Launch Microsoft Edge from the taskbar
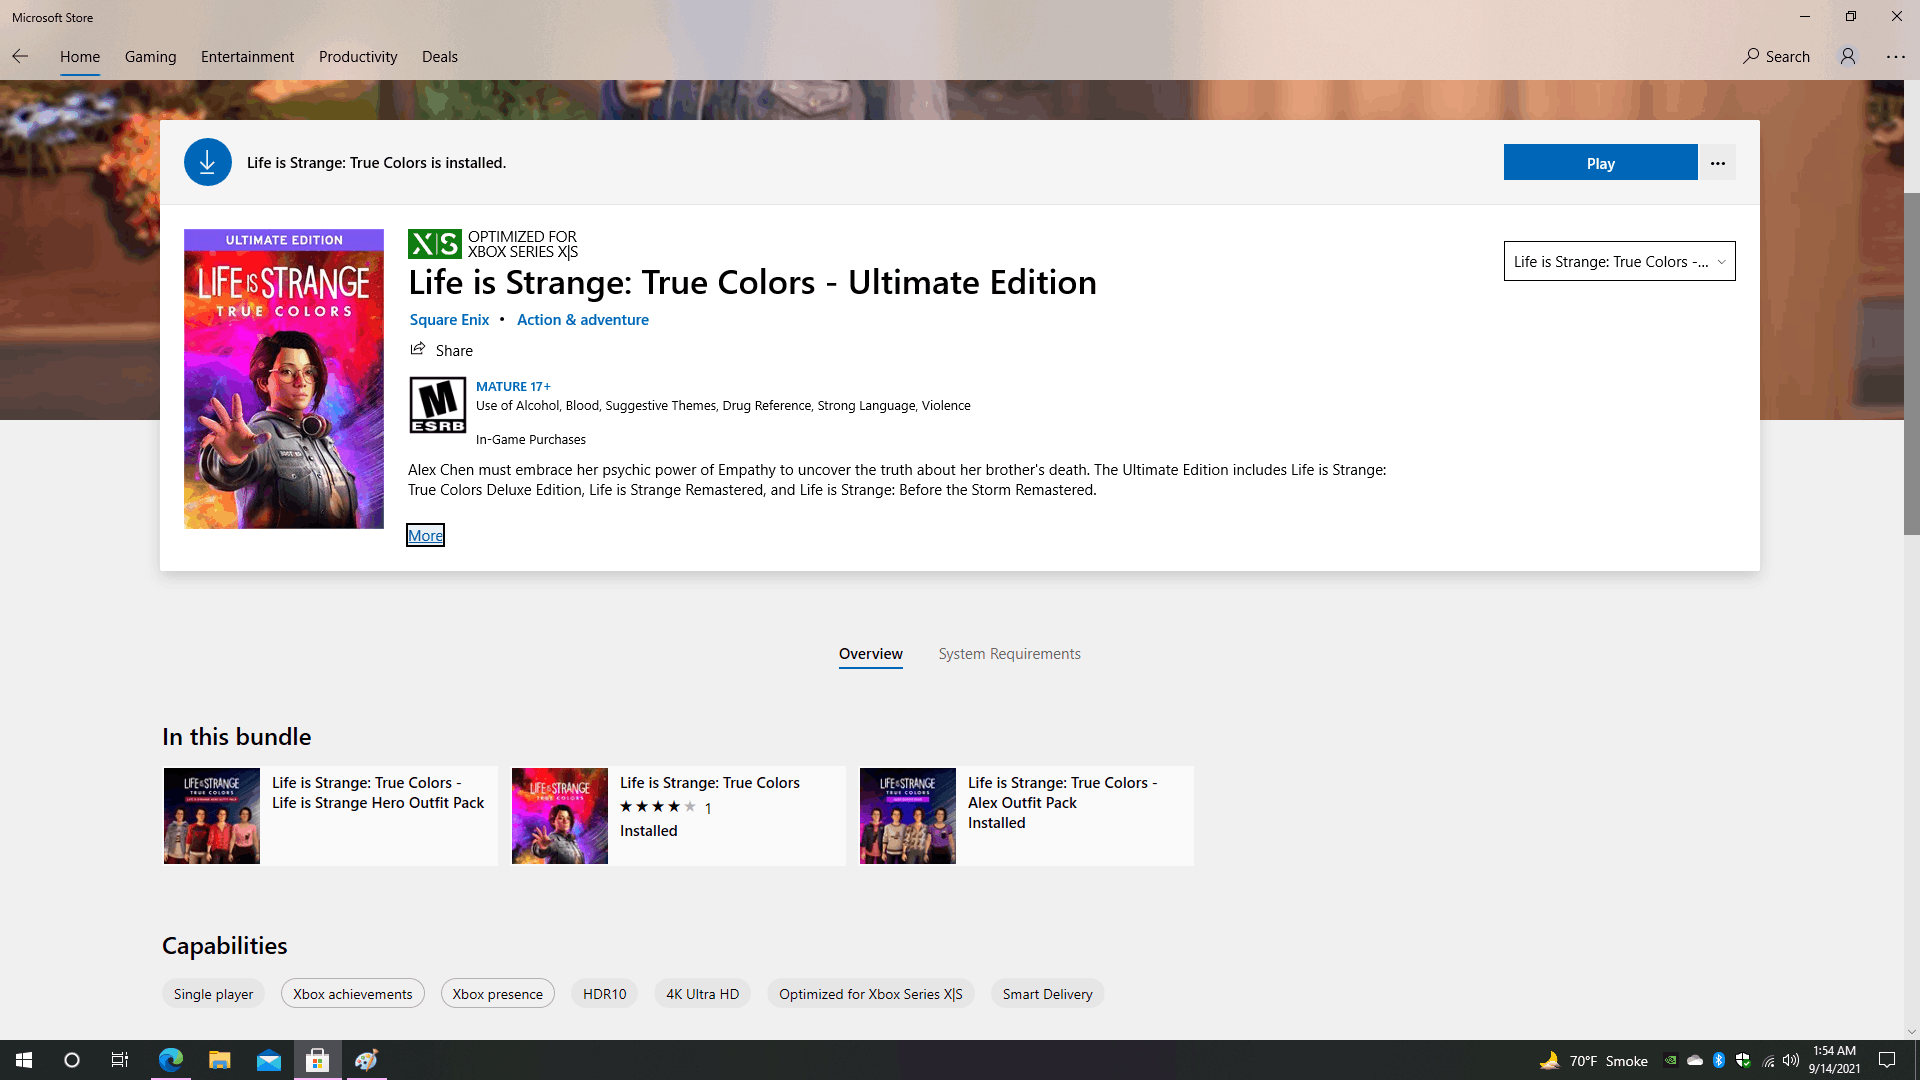Viewport: 1920px width, 1080px height. coord(171,1060)
